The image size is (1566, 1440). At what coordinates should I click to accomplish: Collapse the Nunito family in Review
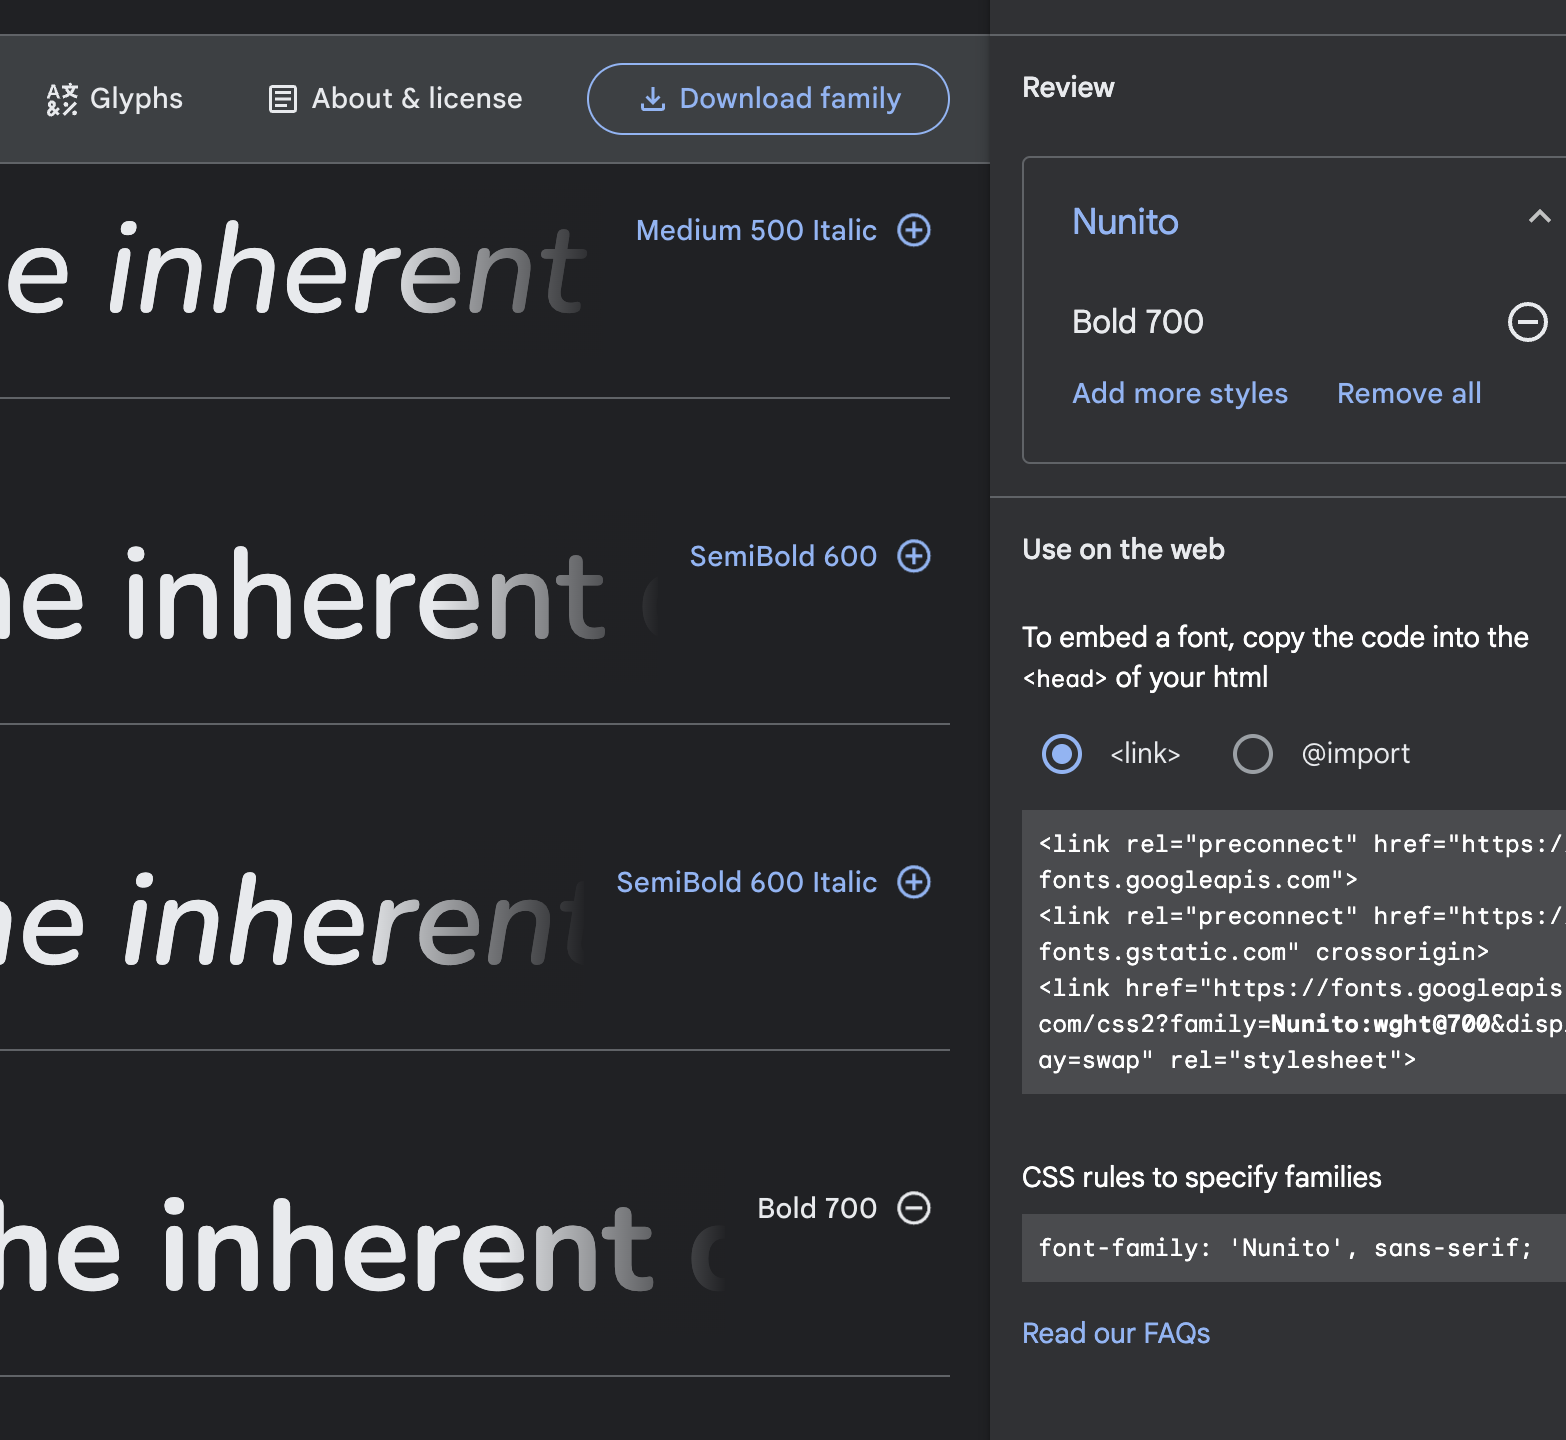pyautogui.click(x=1540, y=216)
